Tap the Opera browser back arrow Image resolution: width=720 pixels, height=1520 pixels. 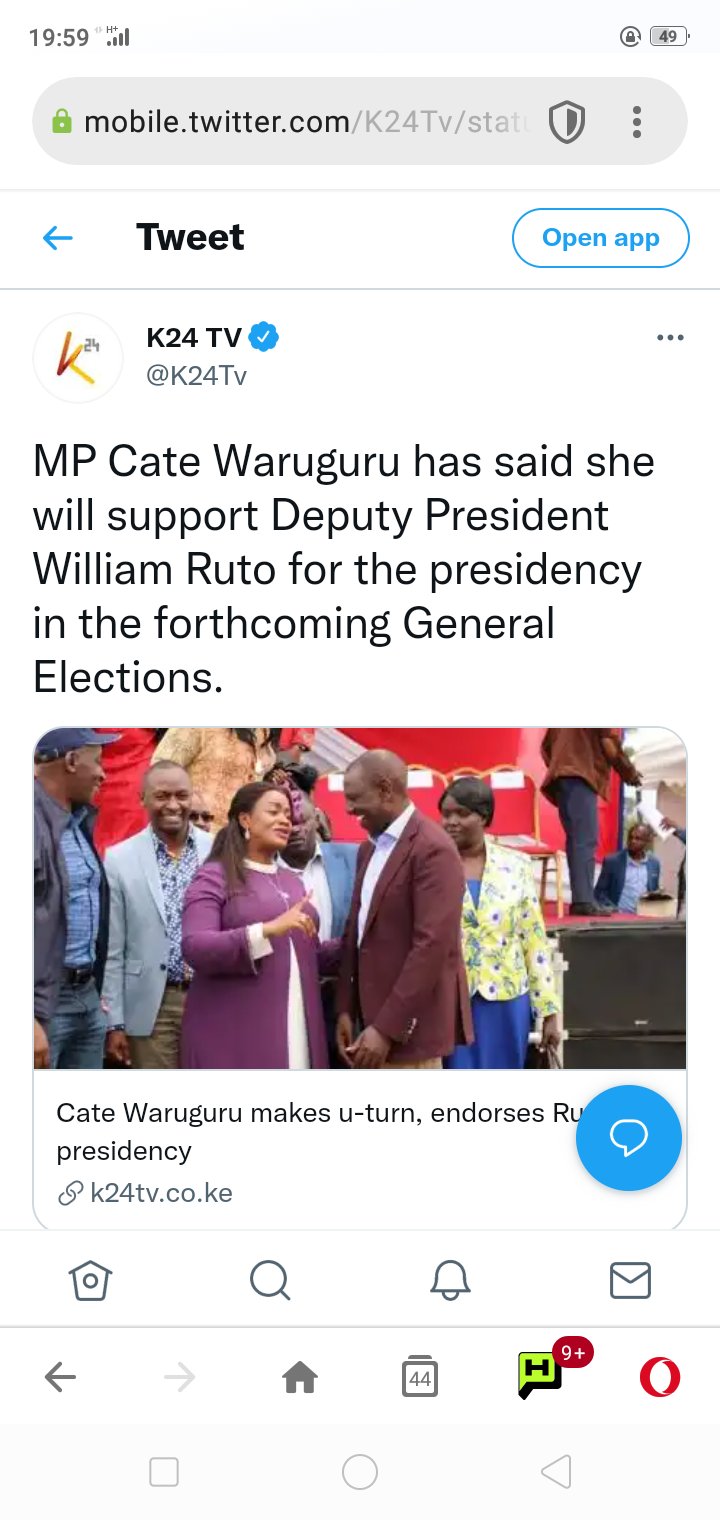point(60,1378)
